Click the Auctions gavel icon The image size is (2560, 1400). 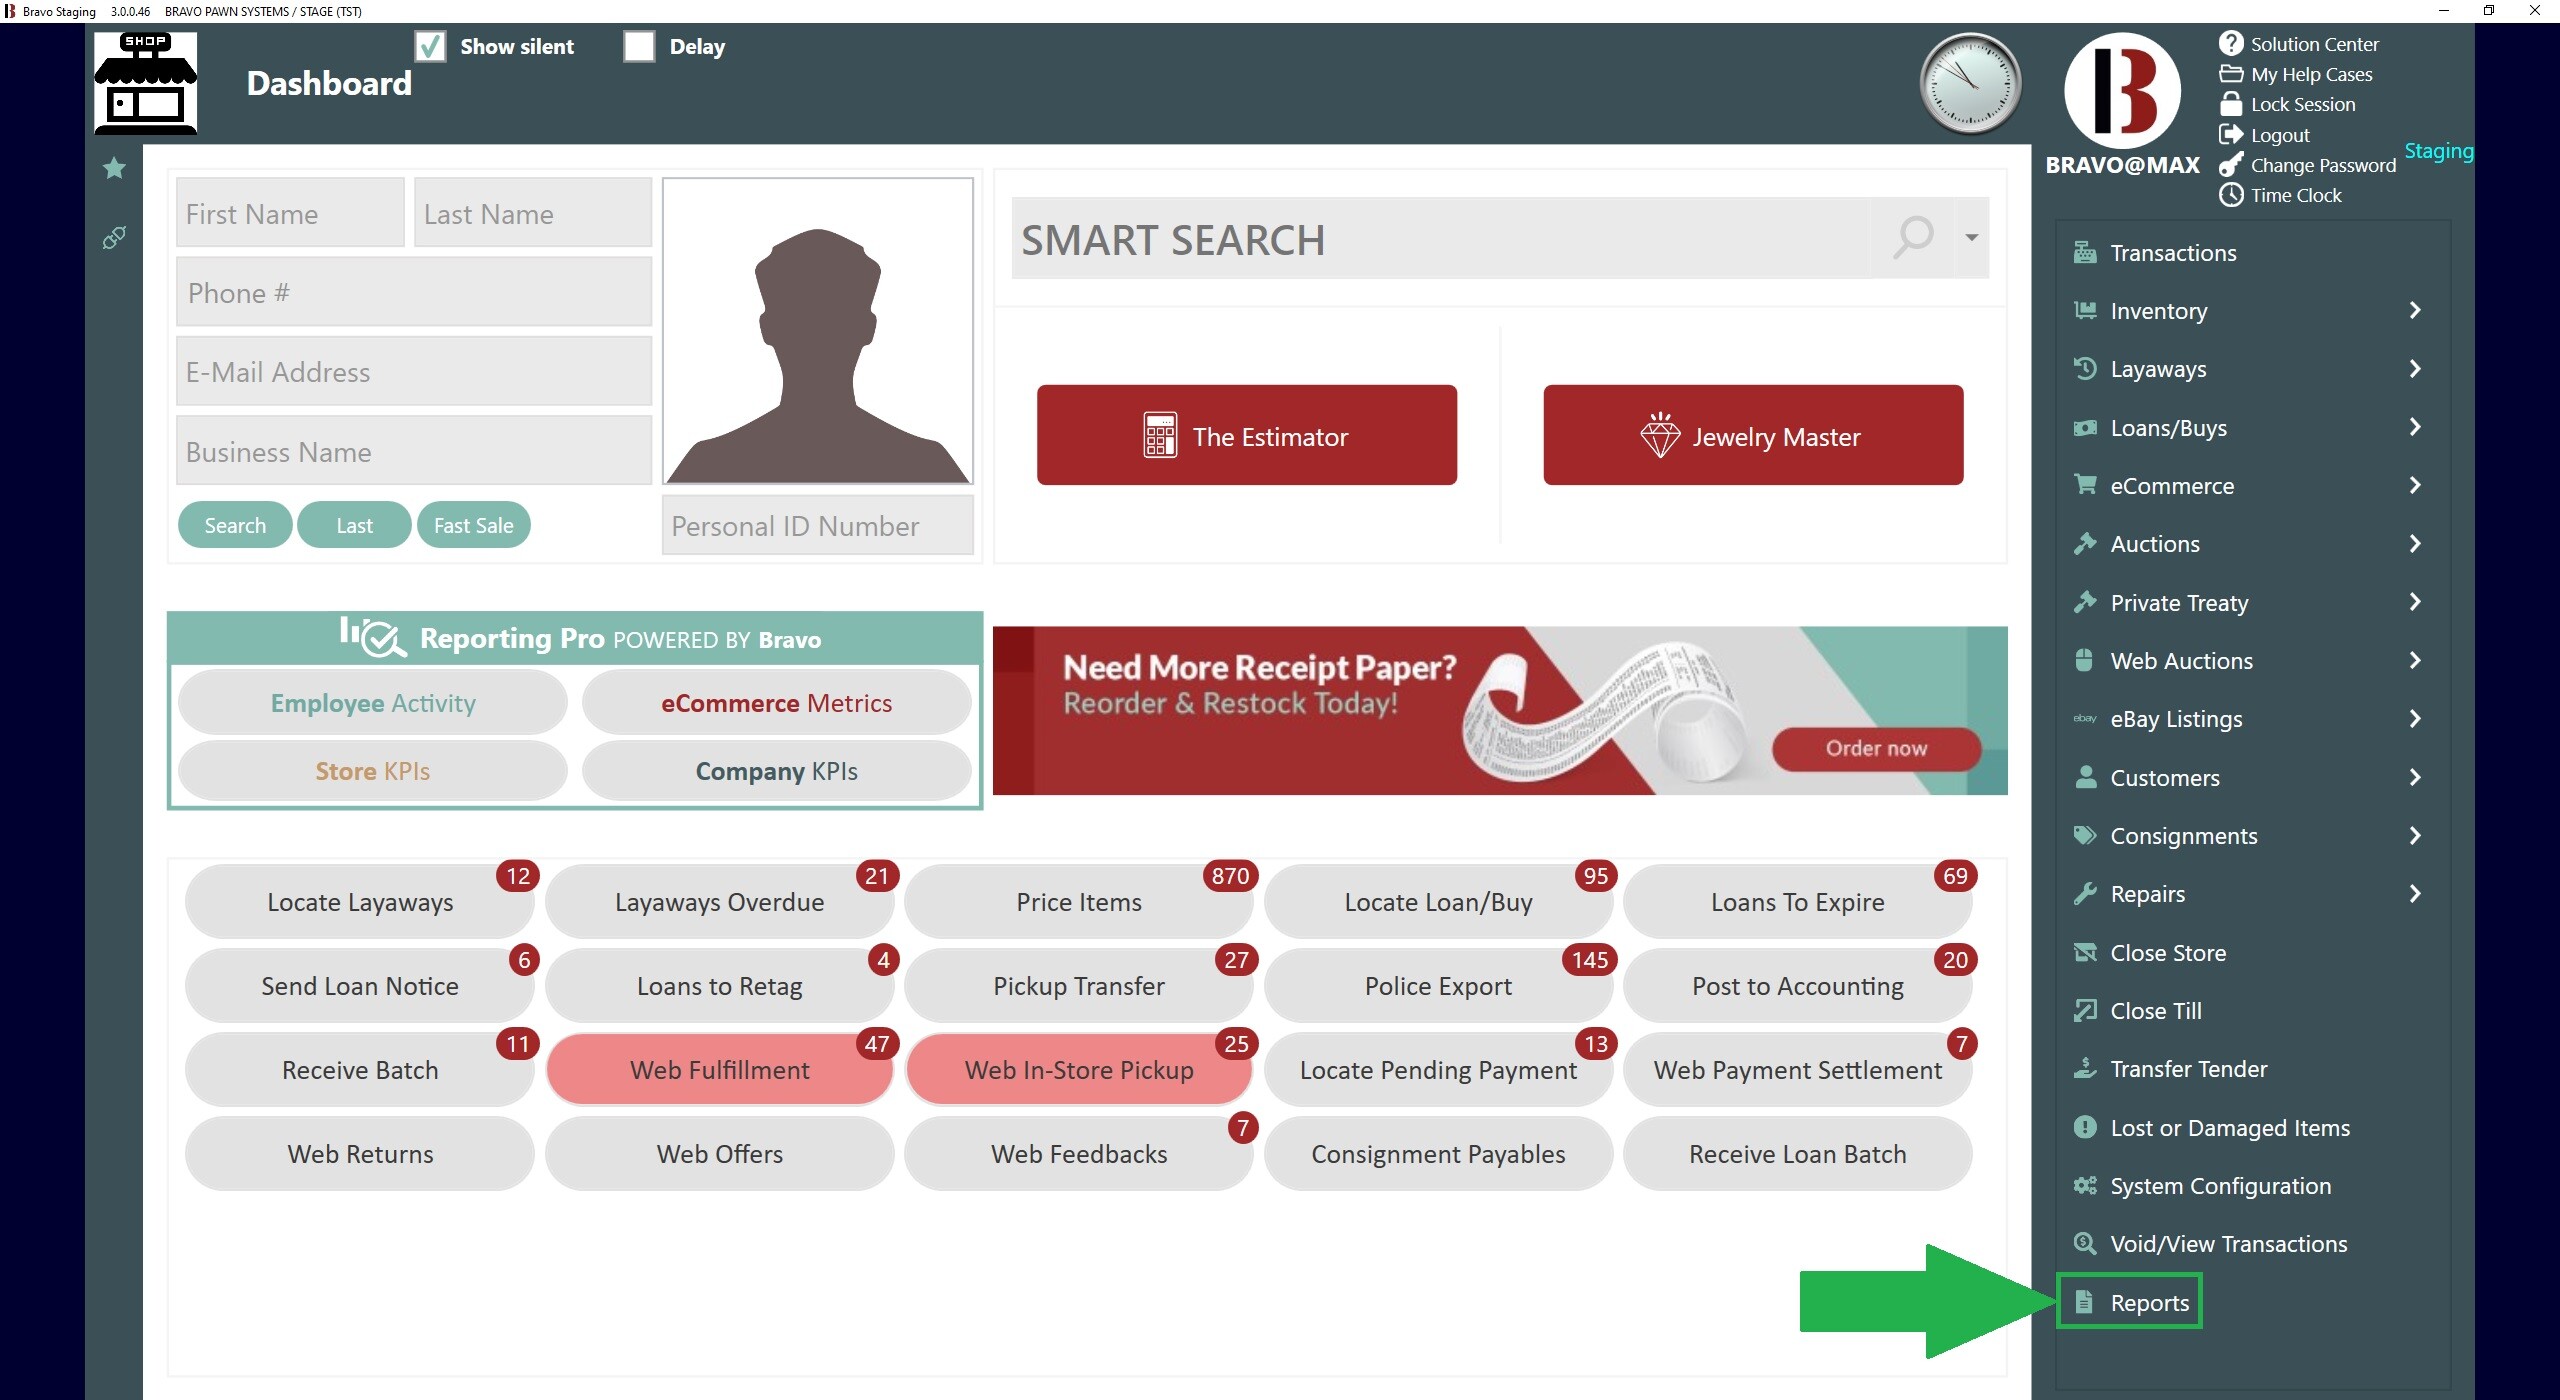click(x=2085, y=543)
